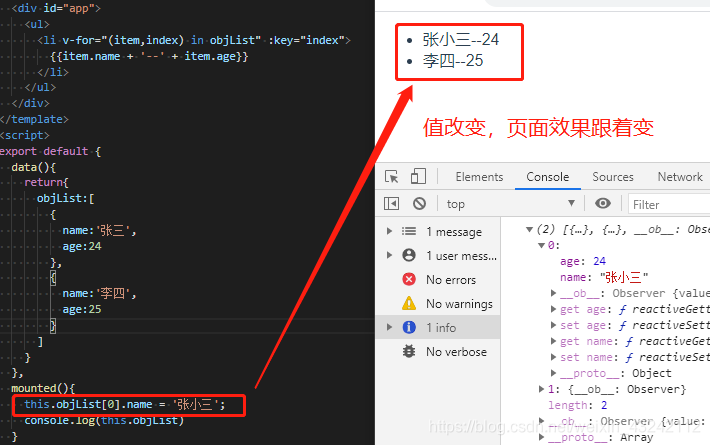Image resolution: width=710 pixels, height=445 pixels.
Task: Select the No errors text label
Action: [x=451, y=280]
